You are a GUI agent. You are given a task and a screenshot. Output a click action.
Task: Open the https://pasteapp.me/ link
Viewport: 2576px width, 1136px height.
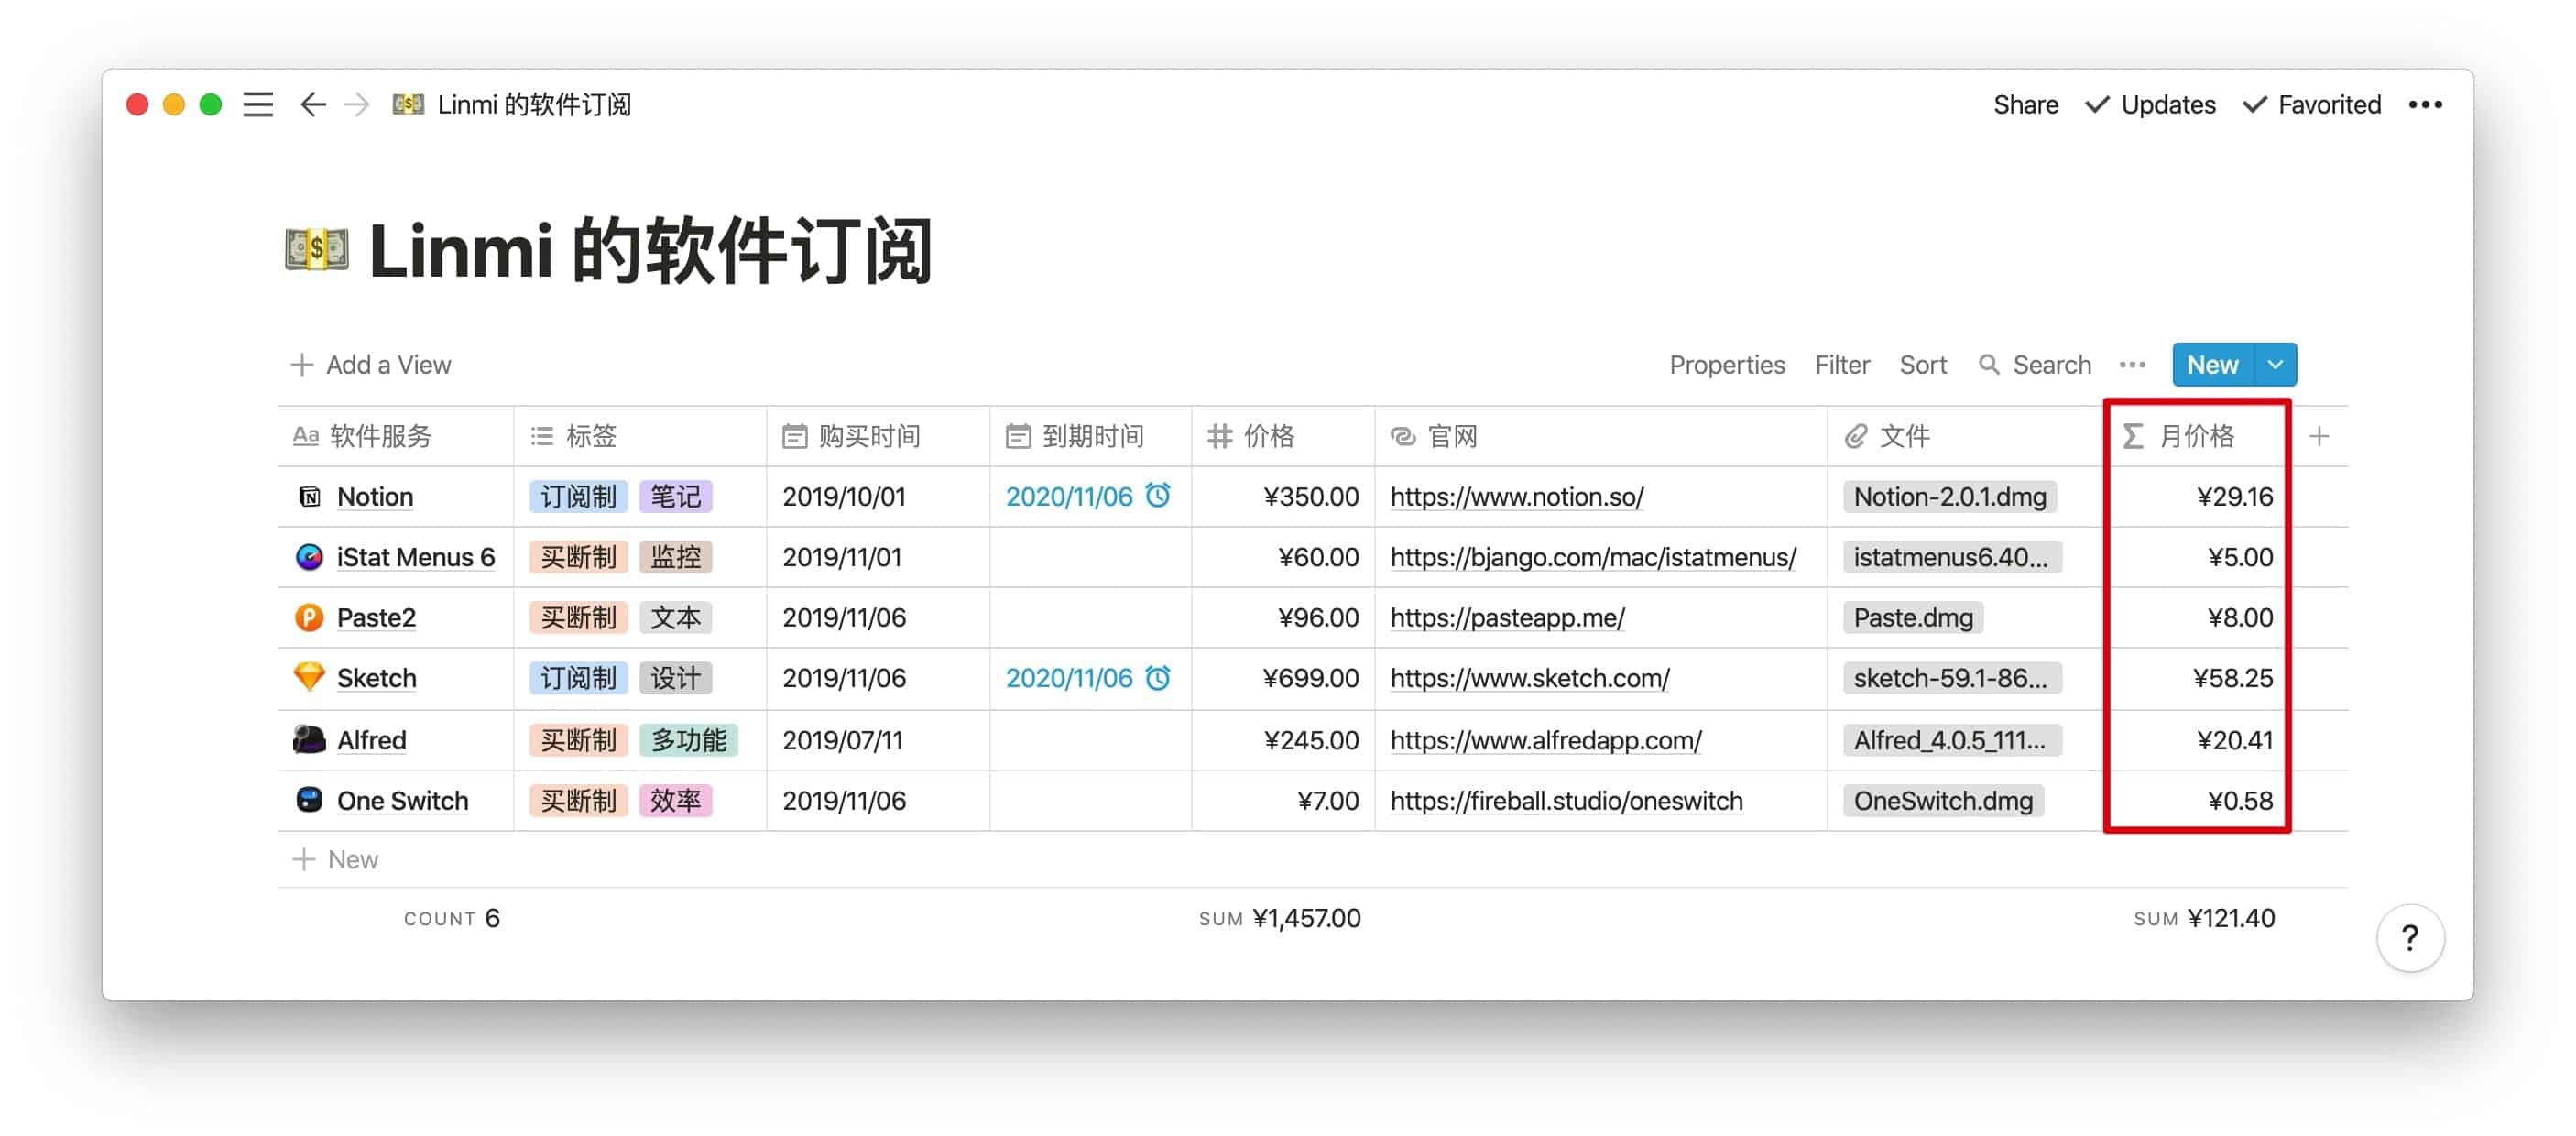click(x=1507, y=618)
